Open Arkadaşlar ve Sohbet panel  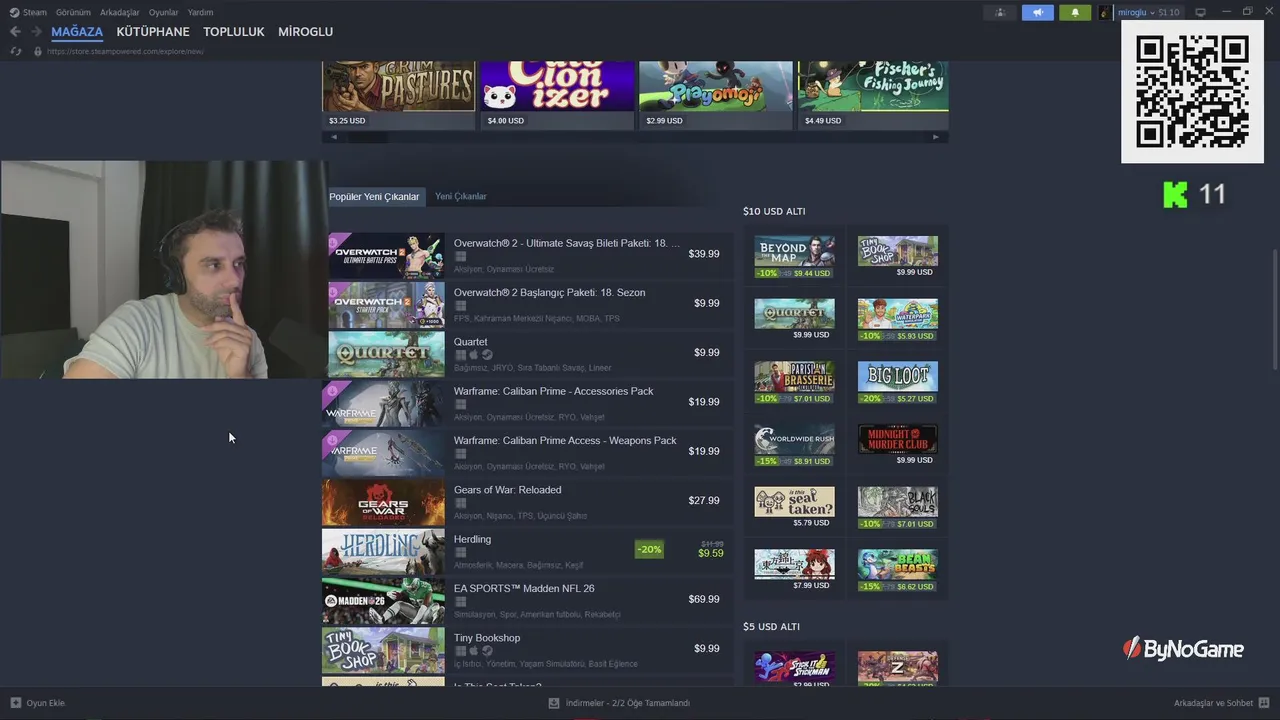[1222, 703]
